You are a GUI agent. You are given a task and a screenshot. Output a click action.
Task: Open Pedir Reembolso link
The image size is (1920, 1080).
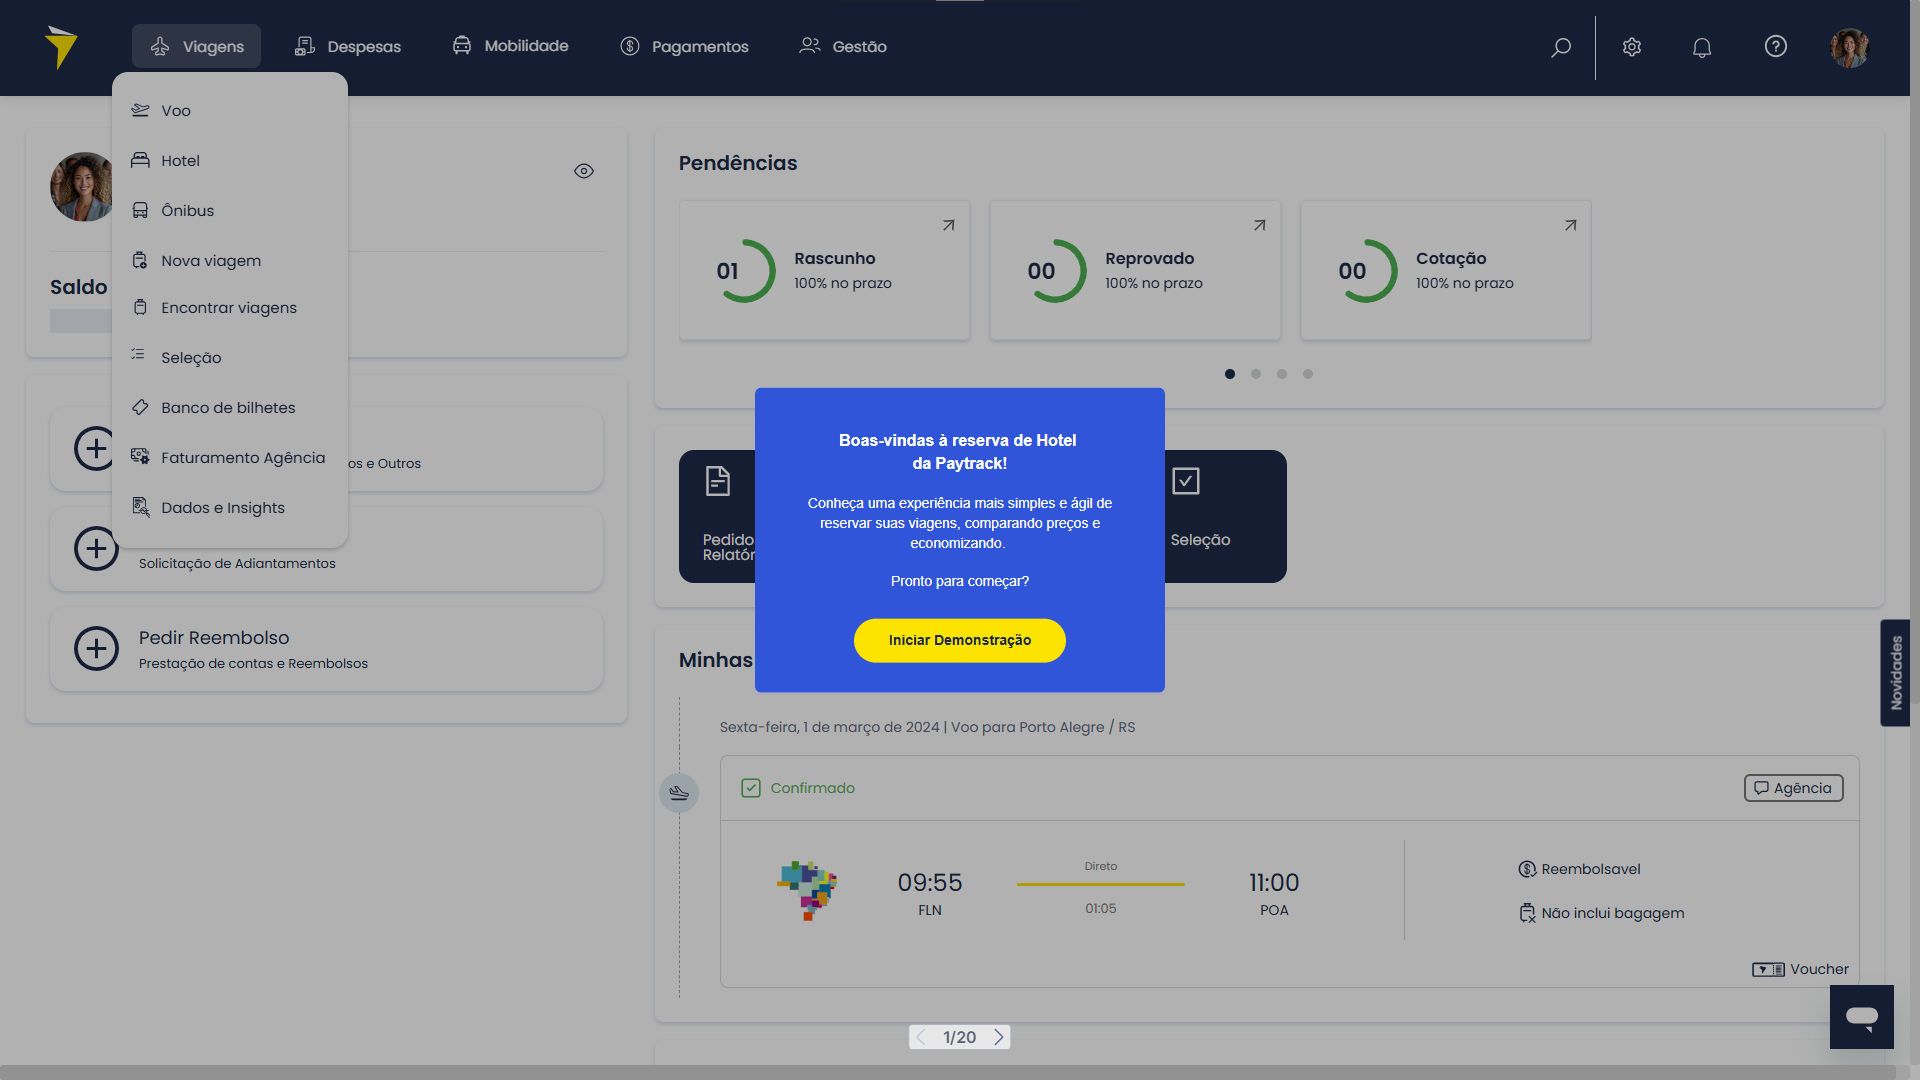214,638
